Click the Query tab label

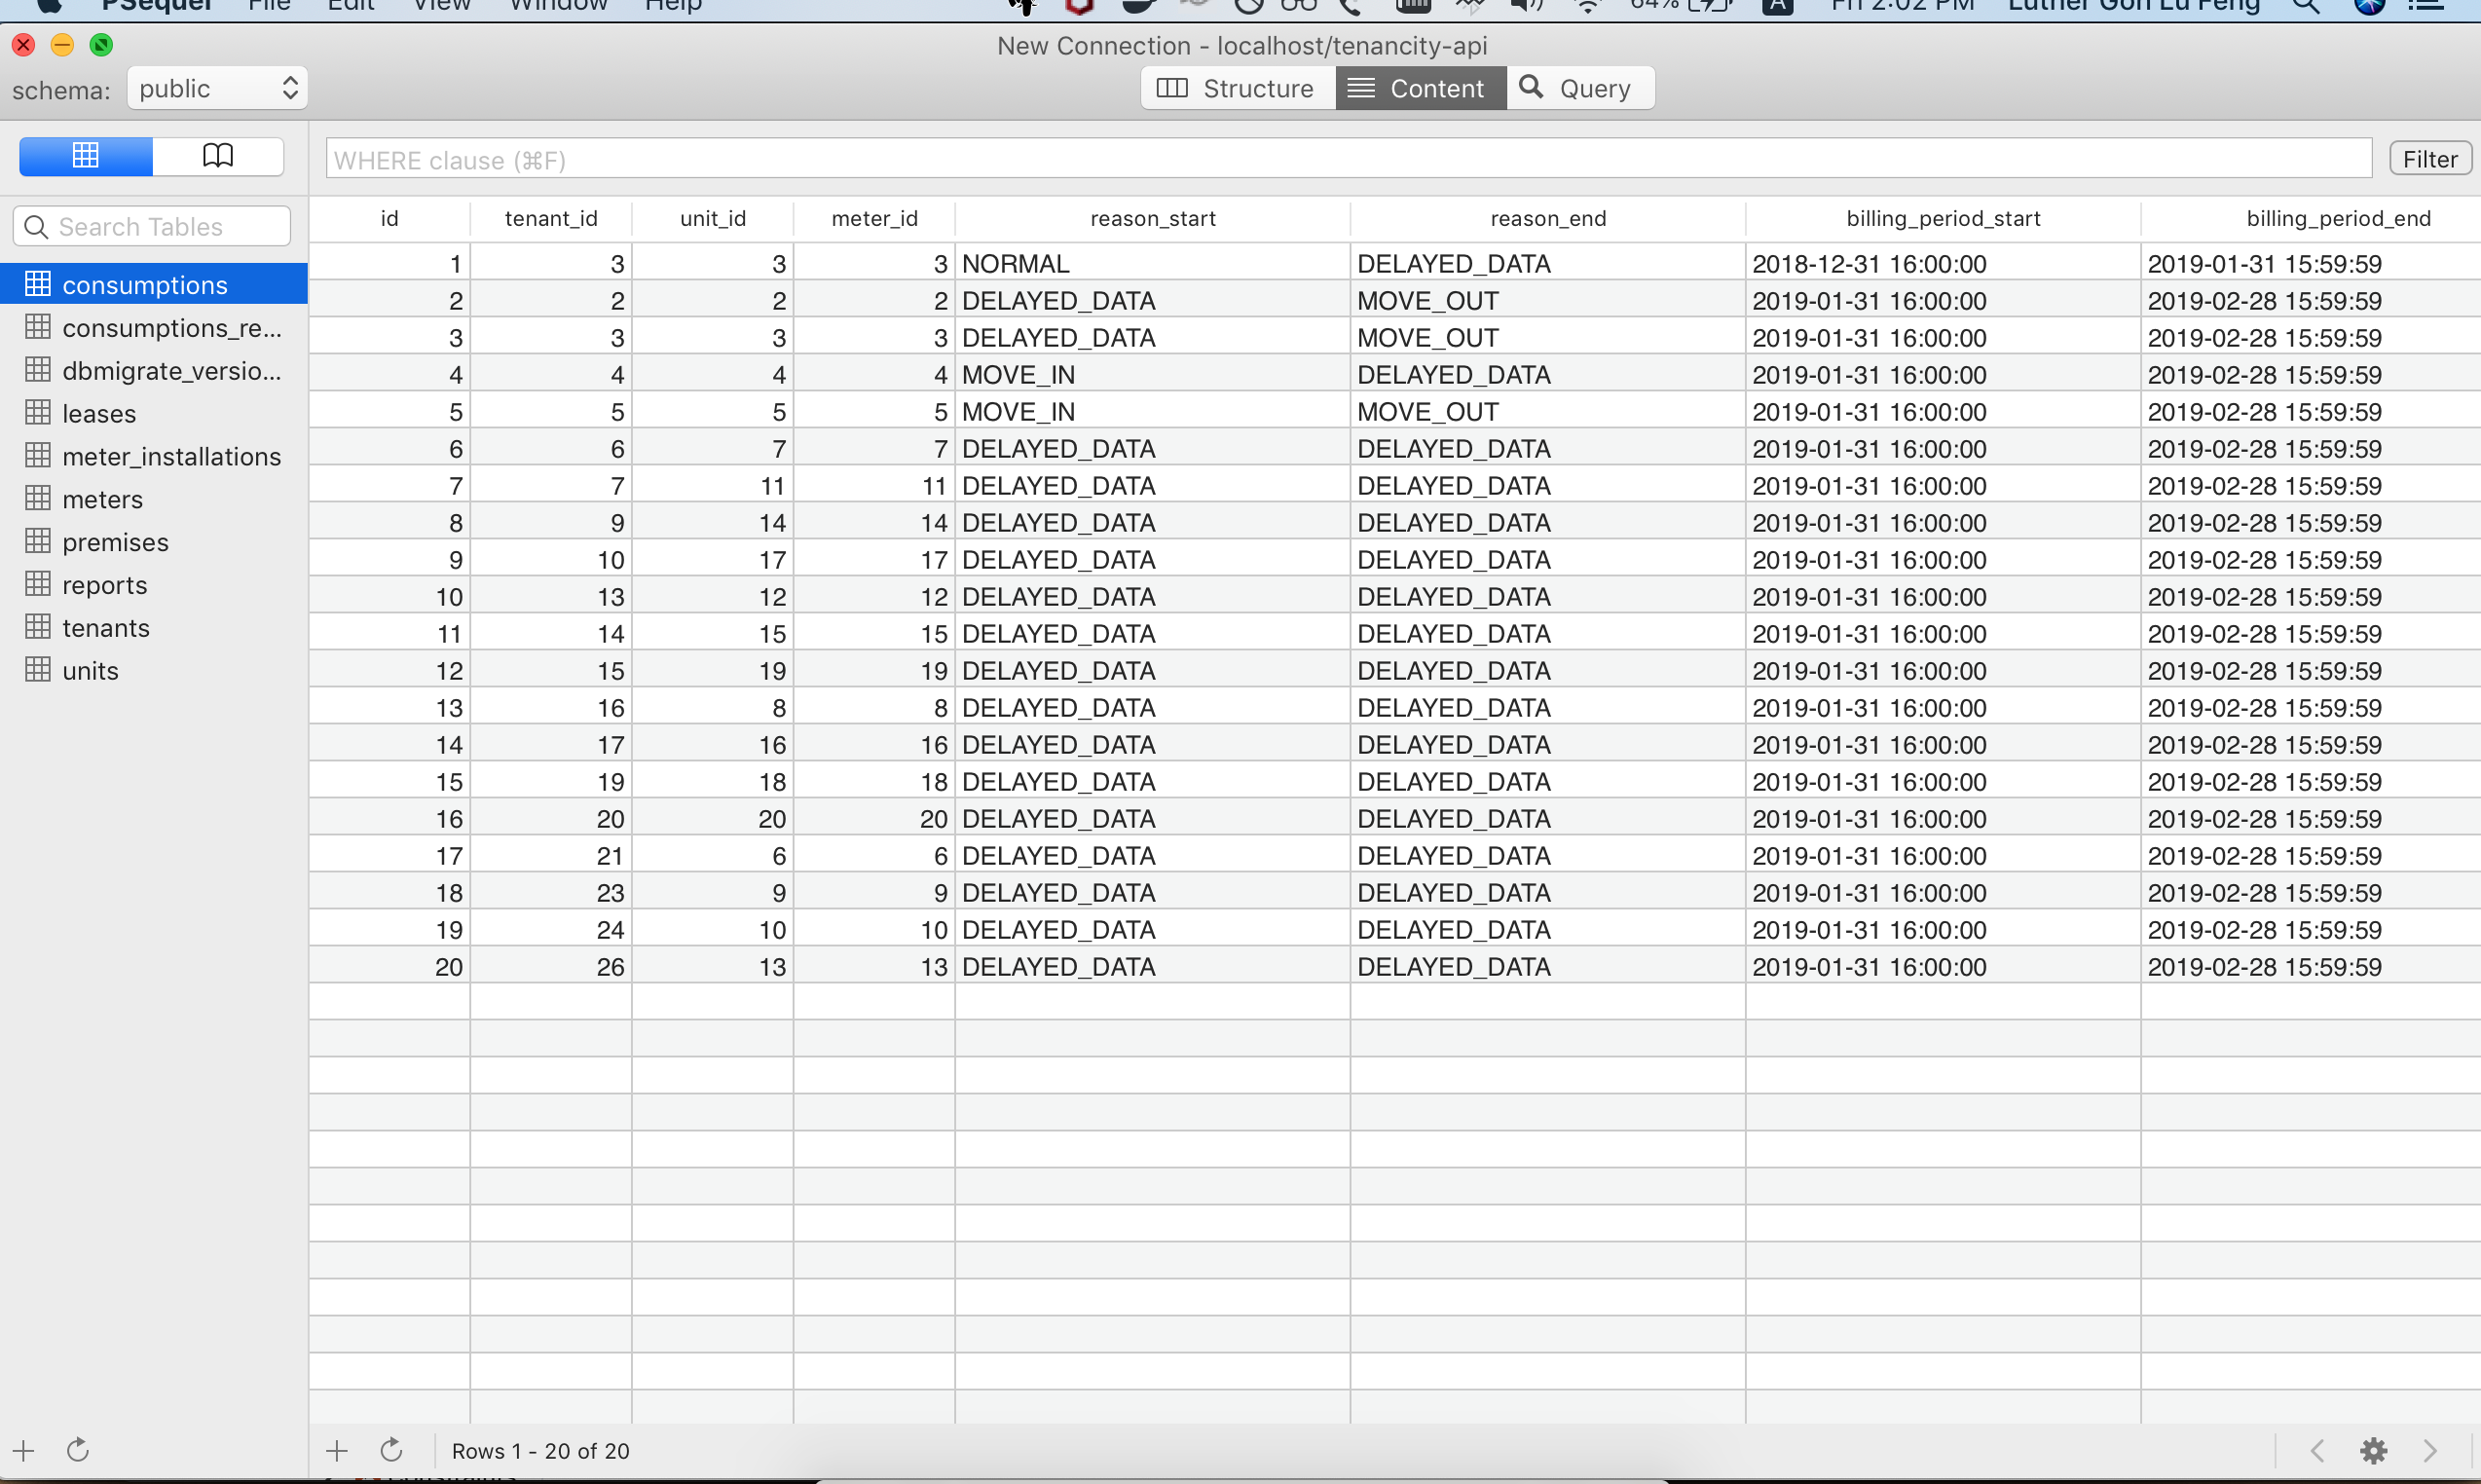pyautogui.click(x=1593, y=87)
